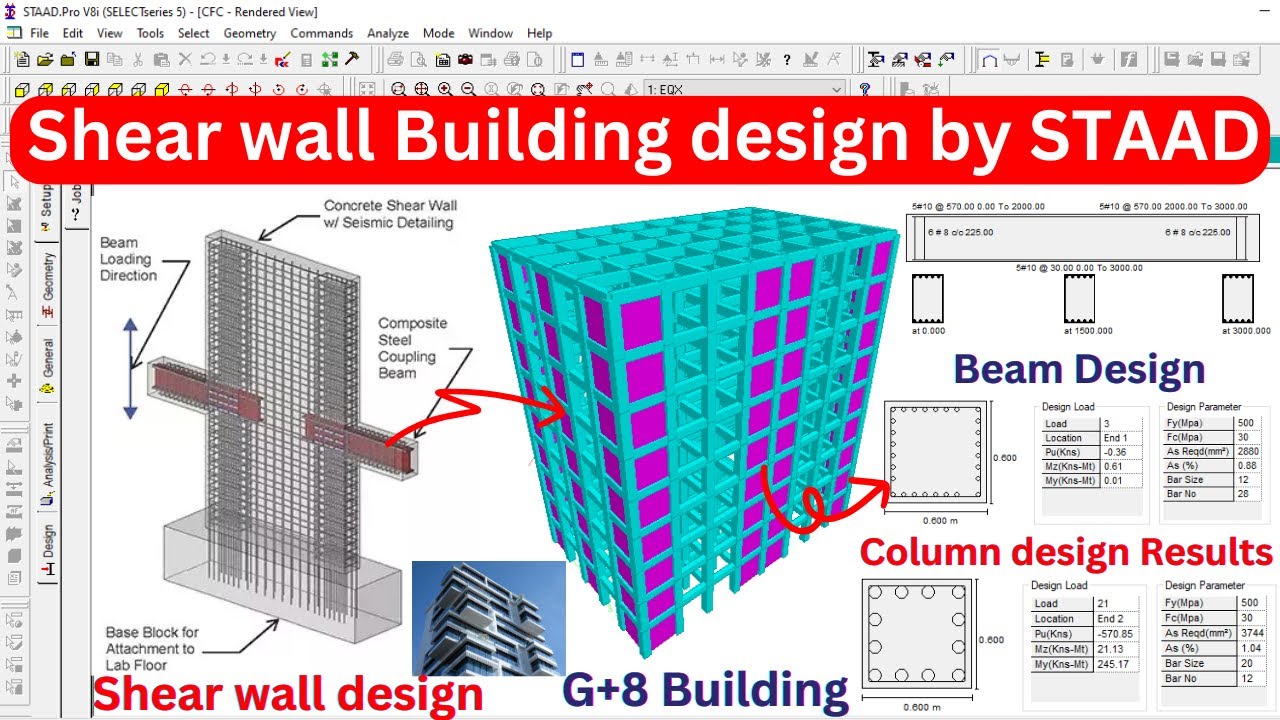
Task: Click the Location value "End 2"
Action: [1111, 618]
